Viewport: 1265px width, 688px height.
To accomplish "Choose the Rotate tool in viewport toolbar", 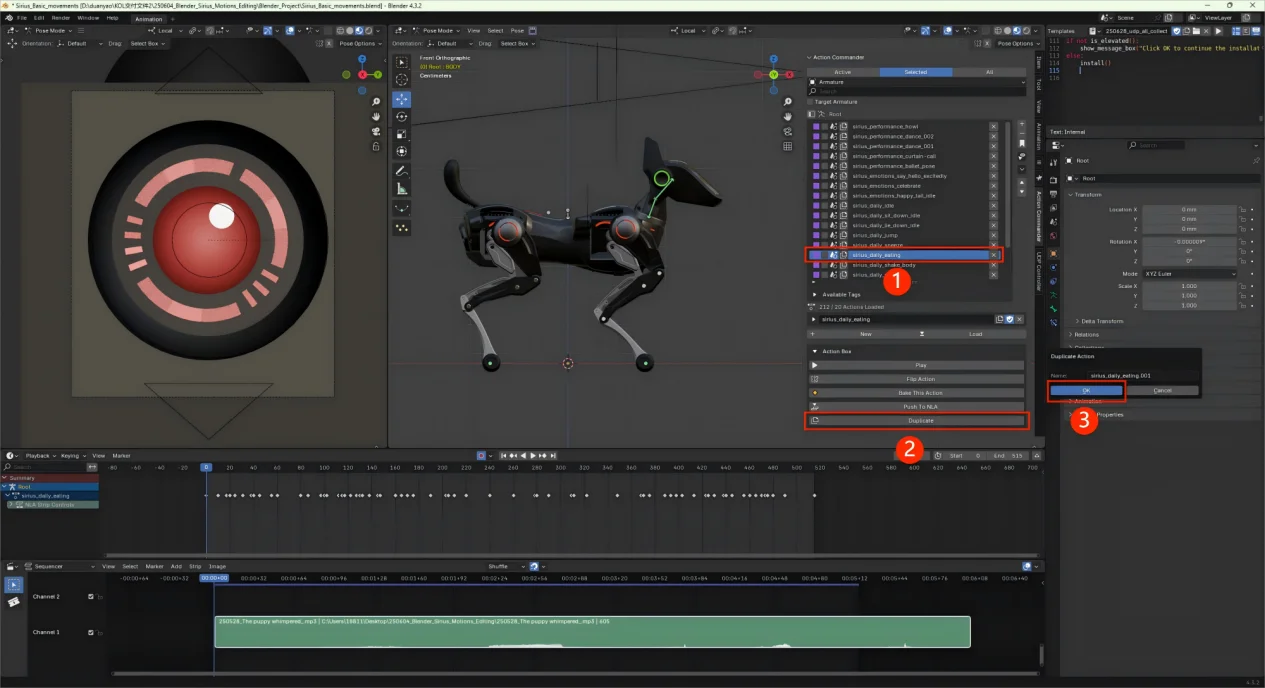I will point(401,116).
